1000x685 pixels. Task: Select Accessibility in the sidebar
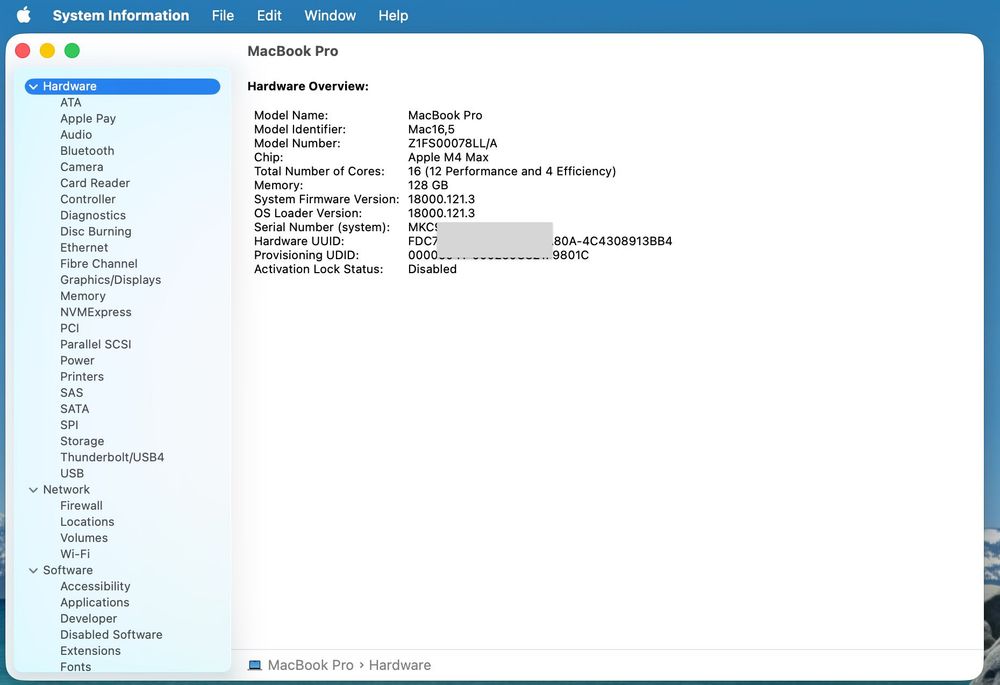tap(95, 586)
